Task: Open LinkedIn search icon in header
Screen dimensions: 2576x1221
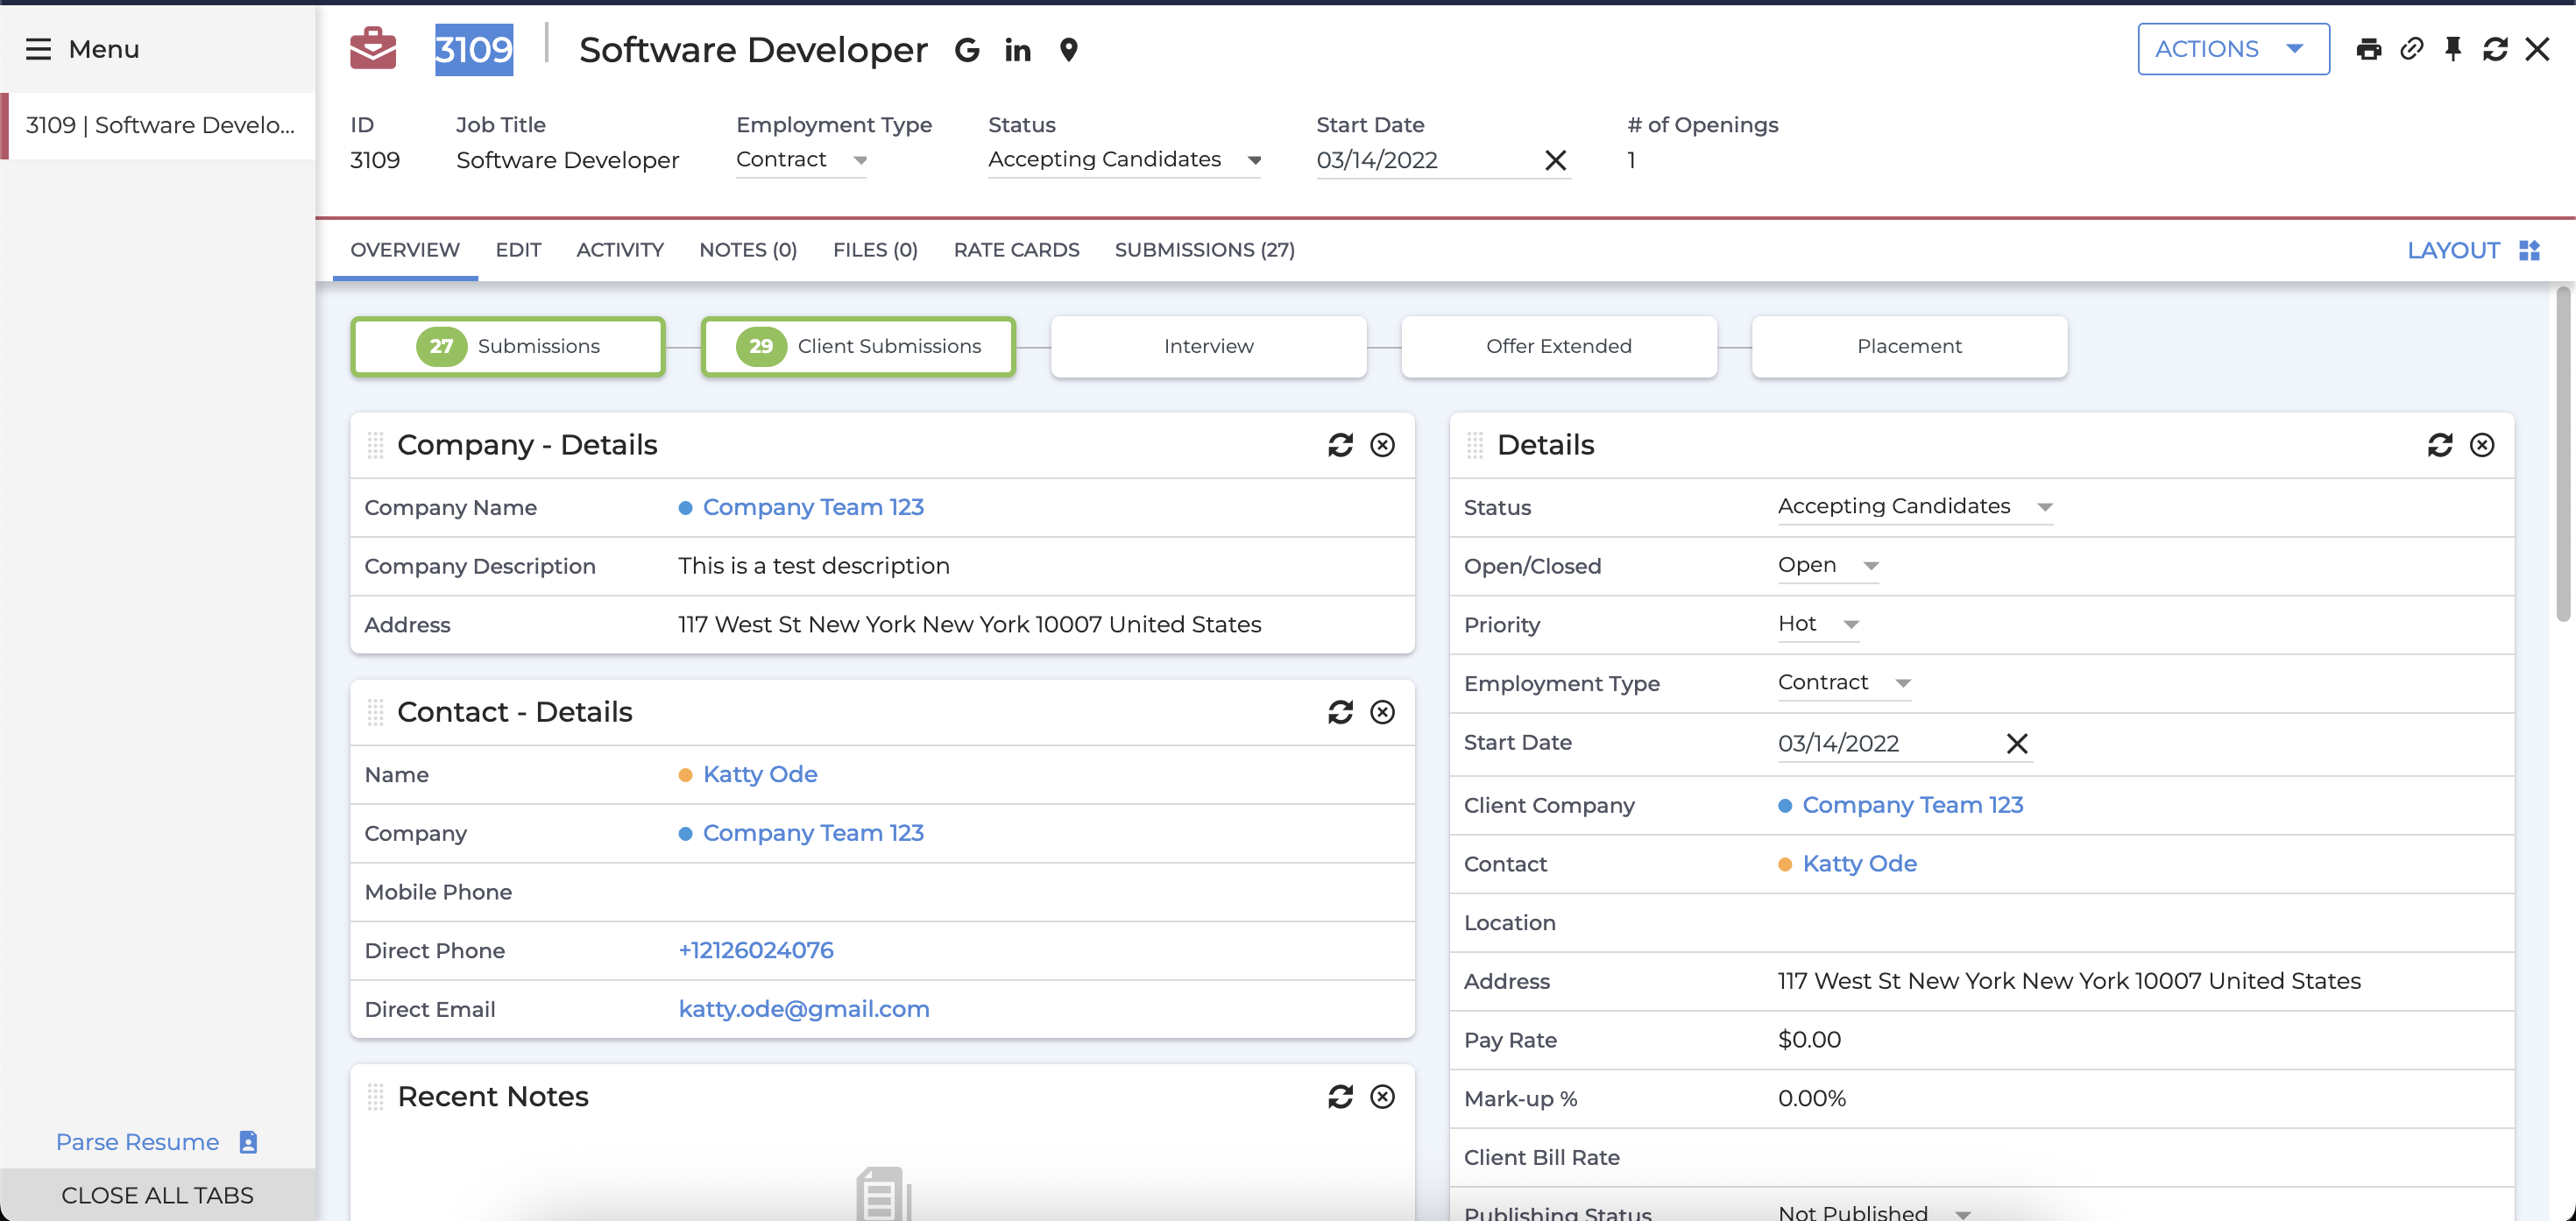Action: coord(1017,50)
